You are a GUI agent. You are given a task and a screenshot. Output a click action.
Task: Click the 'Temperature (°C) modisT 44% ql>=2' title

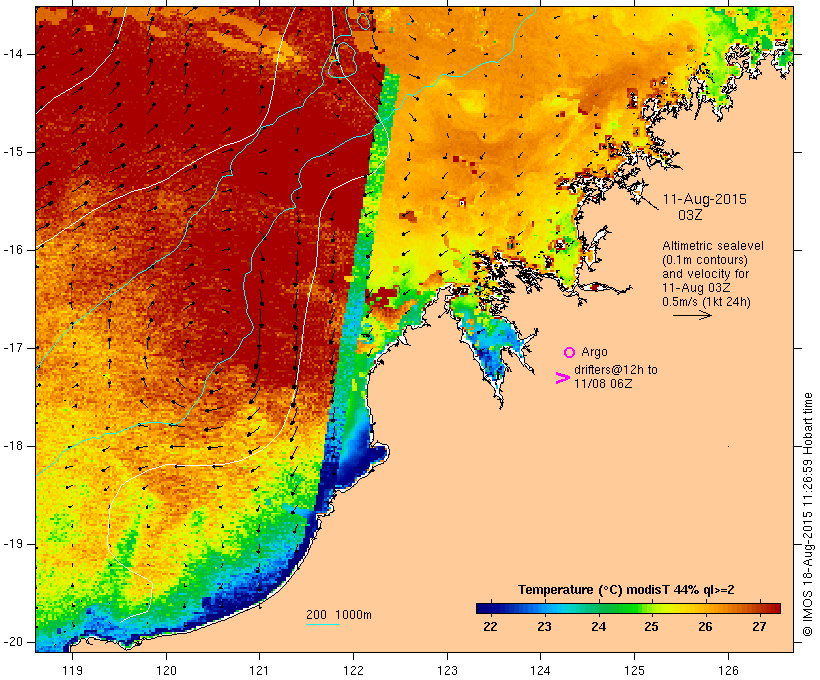[626, 590]
